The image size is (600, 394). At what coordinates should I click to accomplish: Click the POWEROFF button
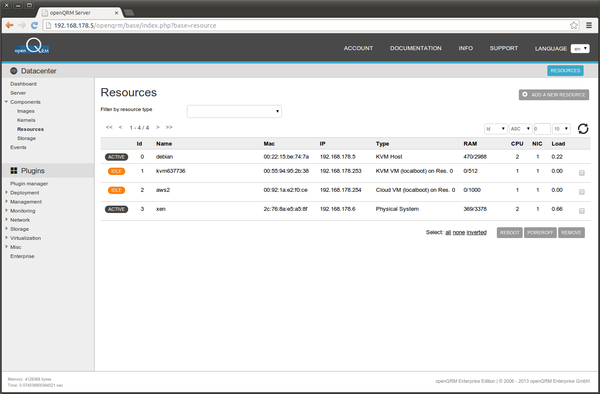coord(540,233)
